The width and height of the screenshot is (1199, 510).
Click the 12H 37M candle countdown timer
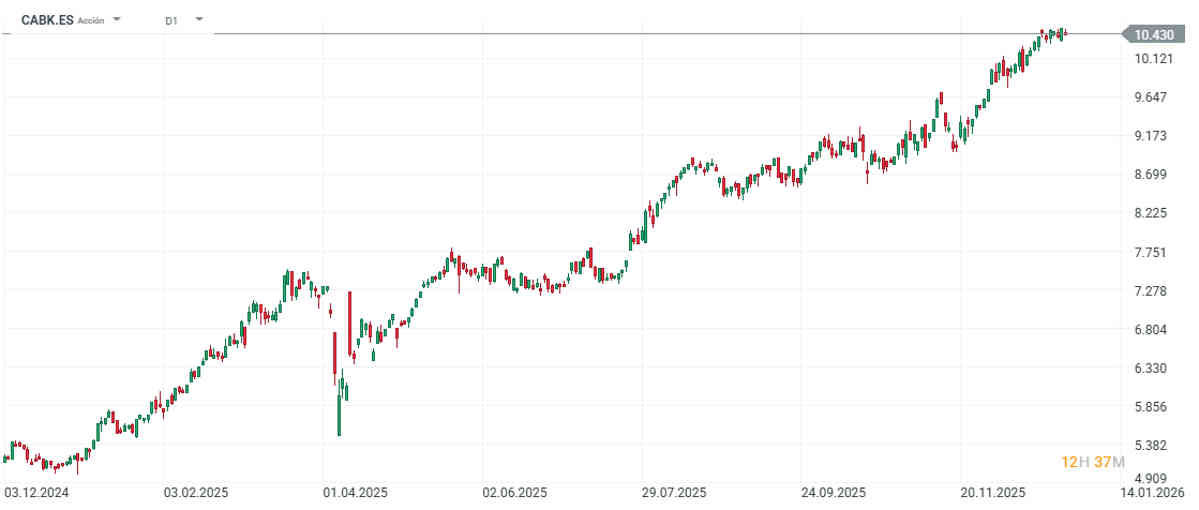tap(1093, 461)
